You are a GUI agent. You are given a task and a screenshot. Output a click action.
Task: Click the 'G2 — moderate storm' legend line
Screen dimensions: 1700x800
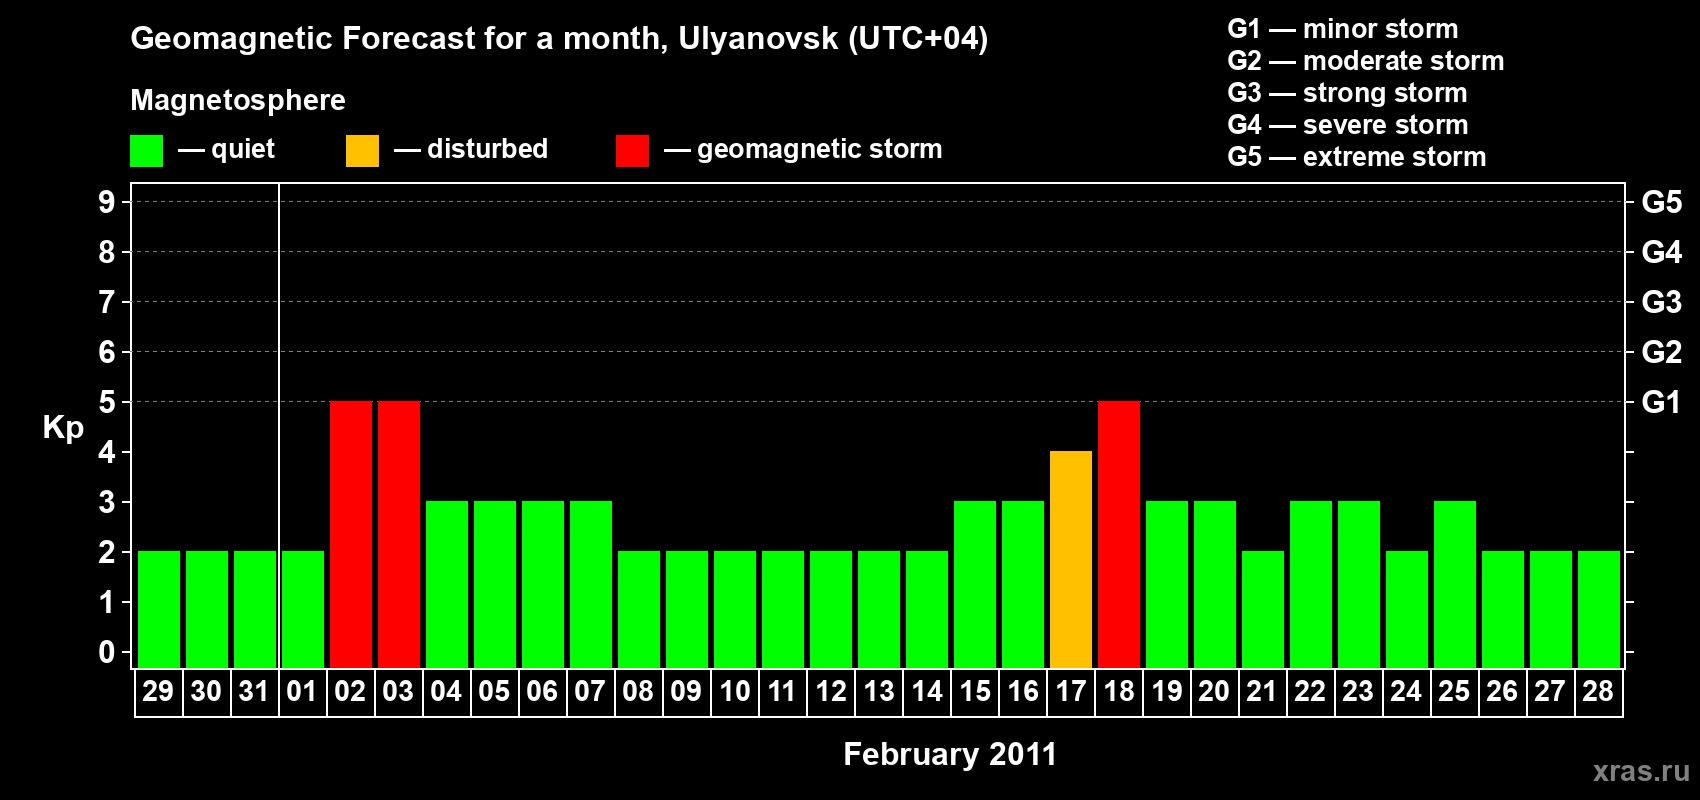point(1366,61)
